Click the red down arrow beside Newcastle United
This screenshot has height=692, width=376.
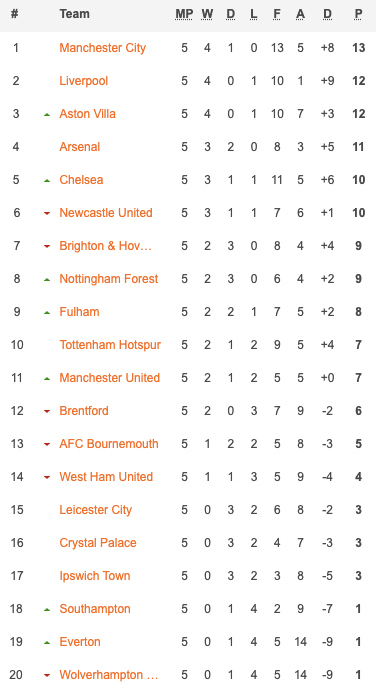click(x=47, y=214)
